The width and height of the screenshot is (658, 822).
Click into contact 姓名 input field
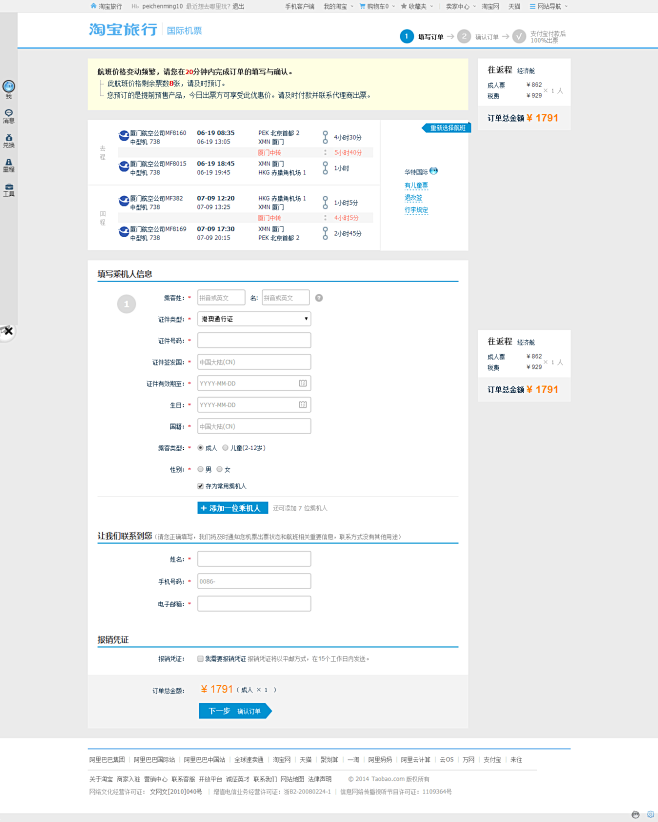[x=254, y=559]
